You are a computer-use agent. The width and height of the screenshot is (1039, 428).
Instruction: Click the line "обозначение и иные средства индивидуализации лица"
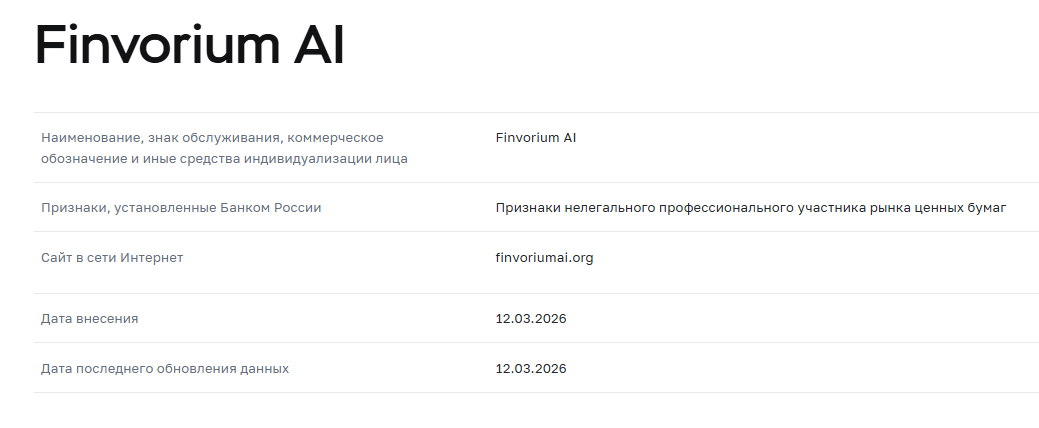pos(224,158)
